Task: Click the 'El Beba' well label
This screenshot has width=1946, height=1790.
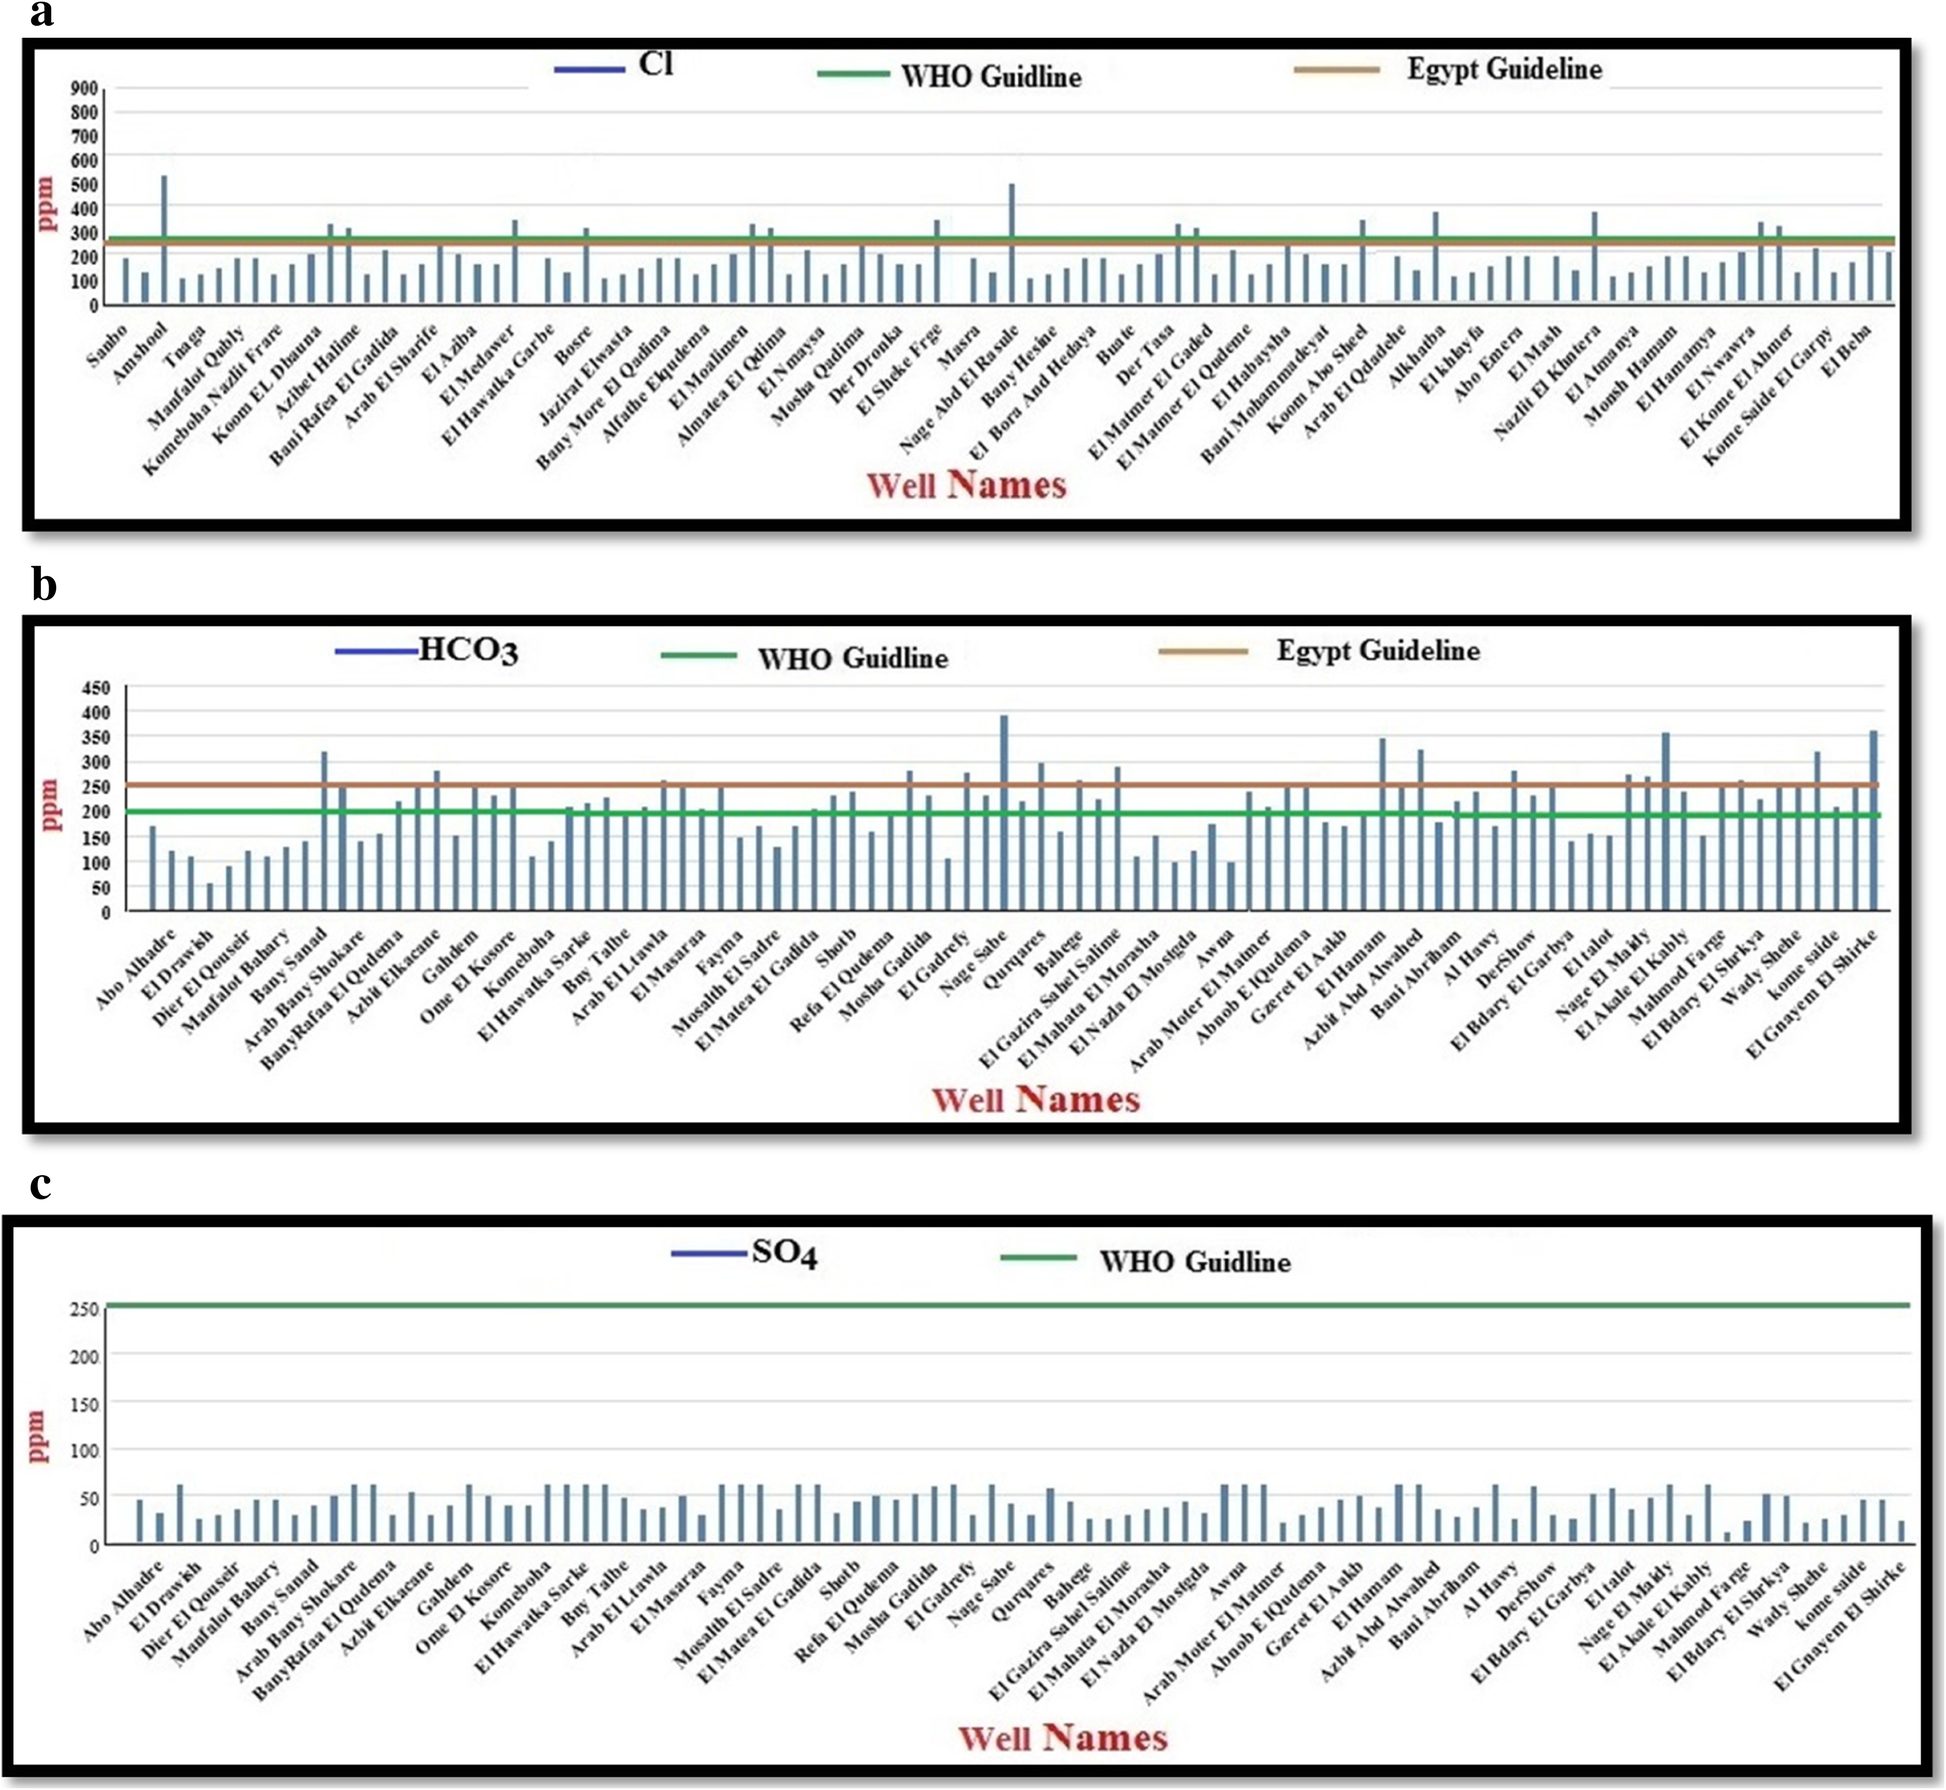Action: coord(1846,350)
